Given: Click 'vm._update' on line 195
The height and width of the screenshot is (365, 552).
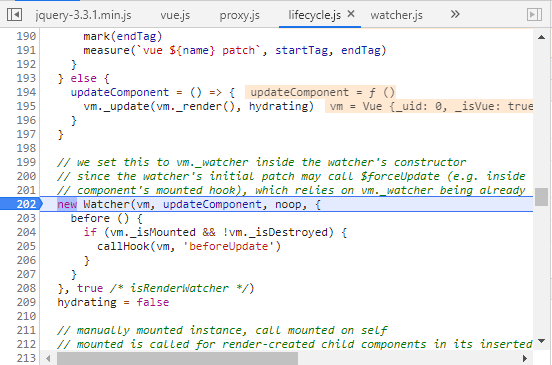Looking at the screenshot, I should (x=117, y=106).
